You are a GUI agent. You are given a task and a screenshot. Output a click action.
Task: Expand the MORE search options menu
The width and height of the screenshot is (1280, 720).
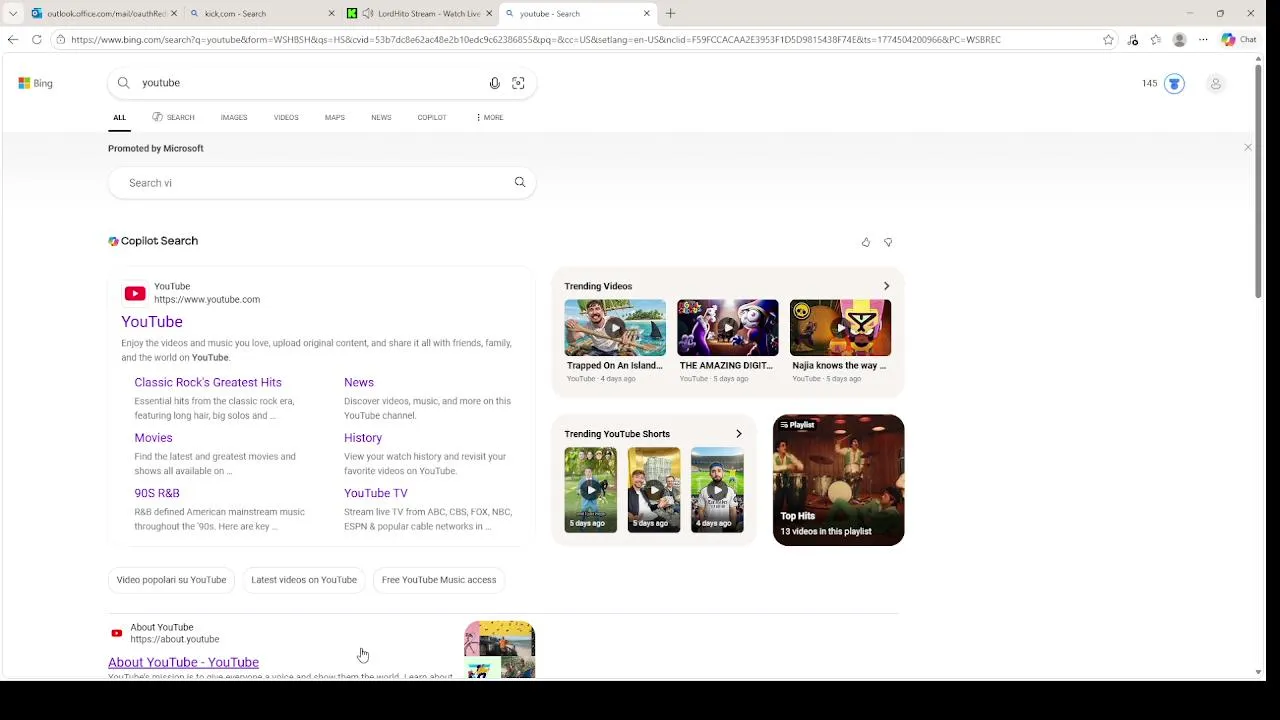(489, 117)
